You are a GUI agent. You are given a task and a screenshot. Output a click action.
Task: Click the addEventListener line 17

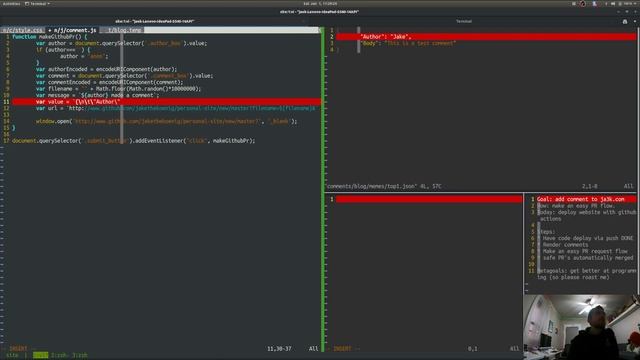133,141
